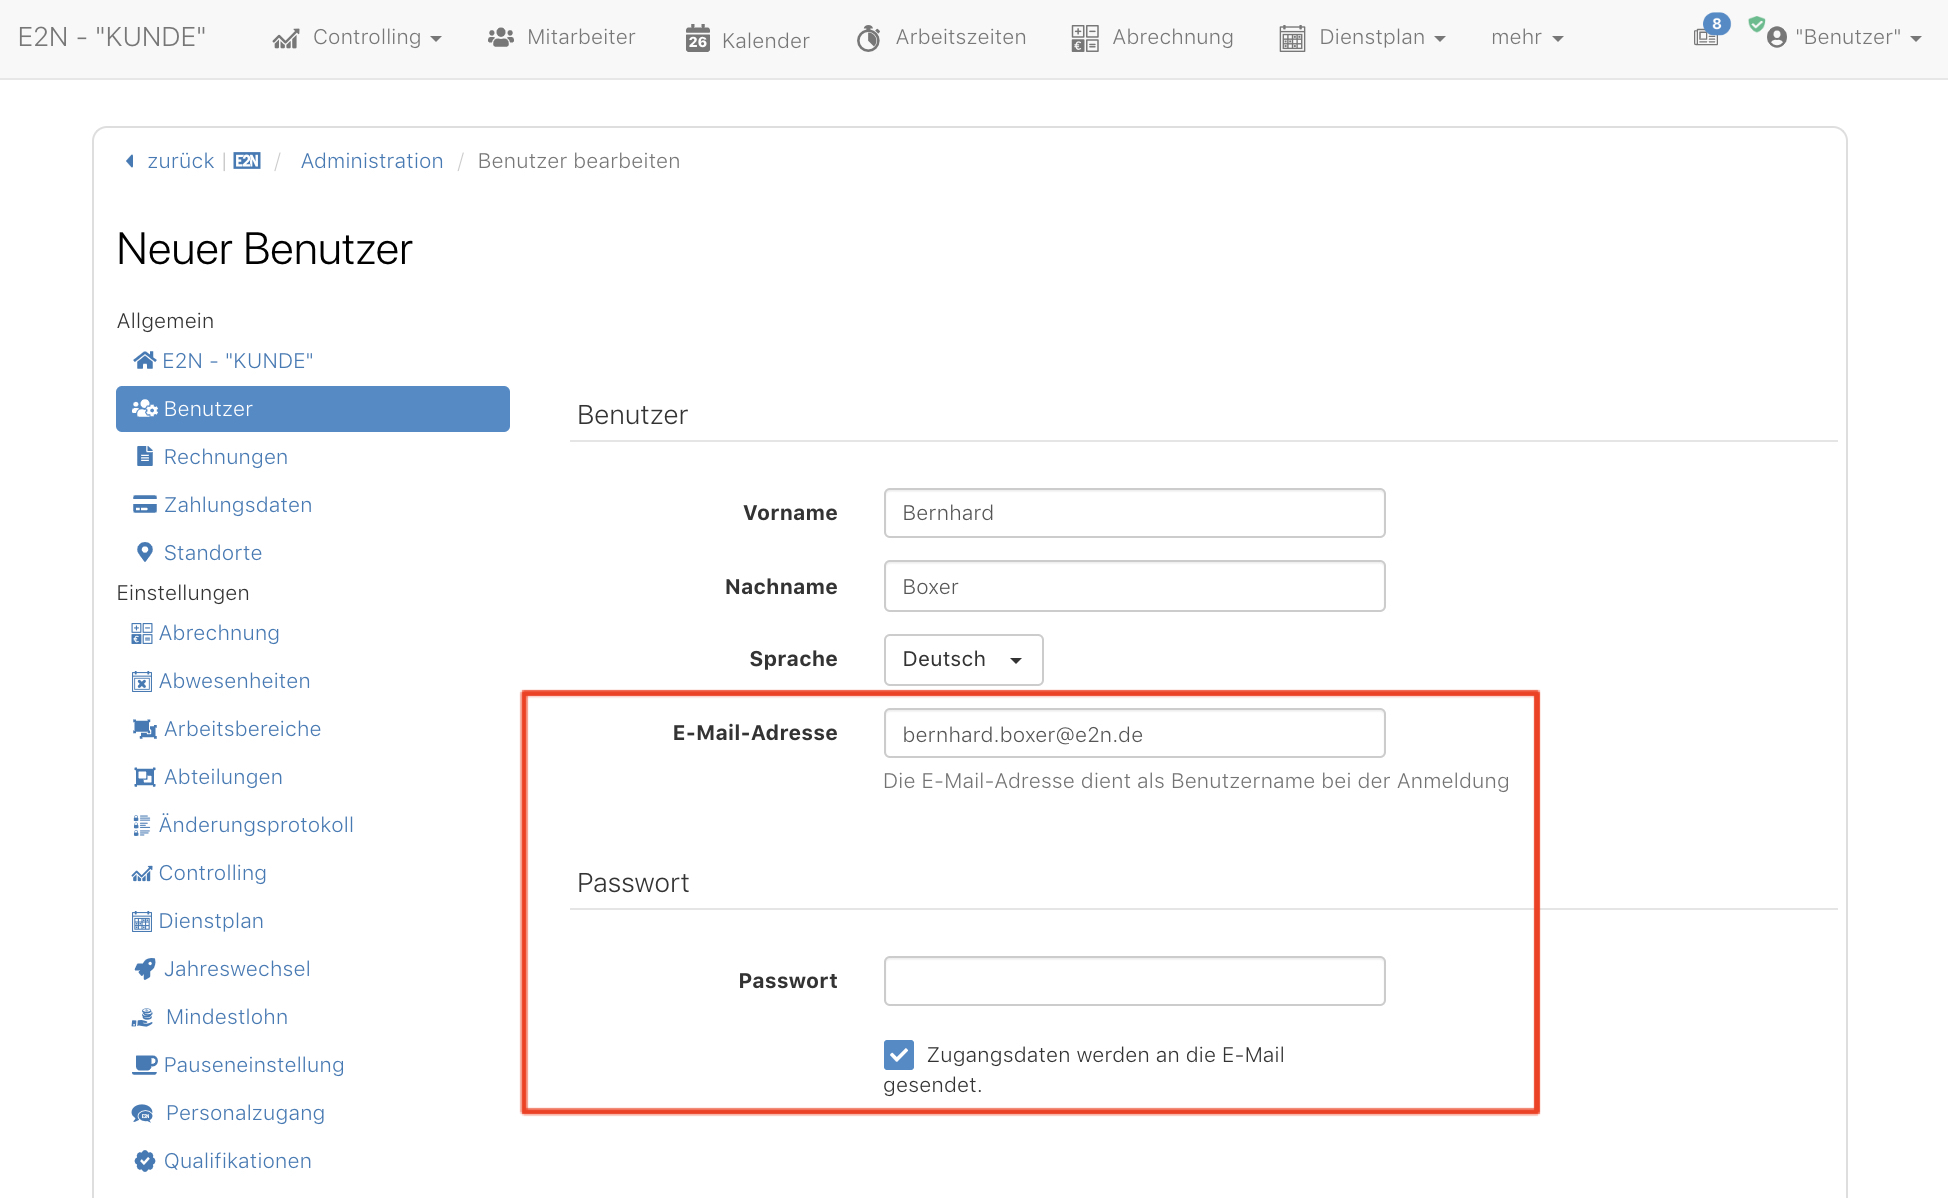
Task: Click the Arbeitsbereiche icon in sidebar
Action: click(145, 729)
